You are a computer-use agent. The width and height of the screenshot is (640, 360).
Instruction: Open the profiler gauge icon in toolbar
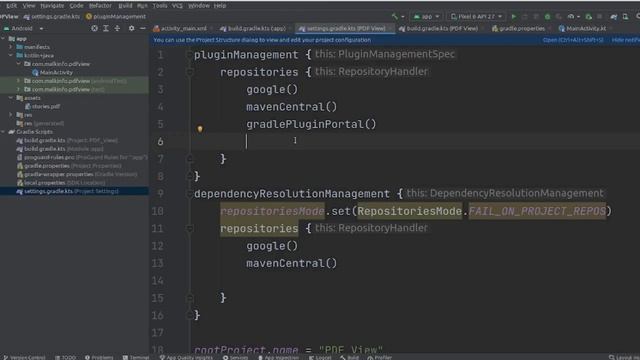pyautogui.click(x=571, y=17)
